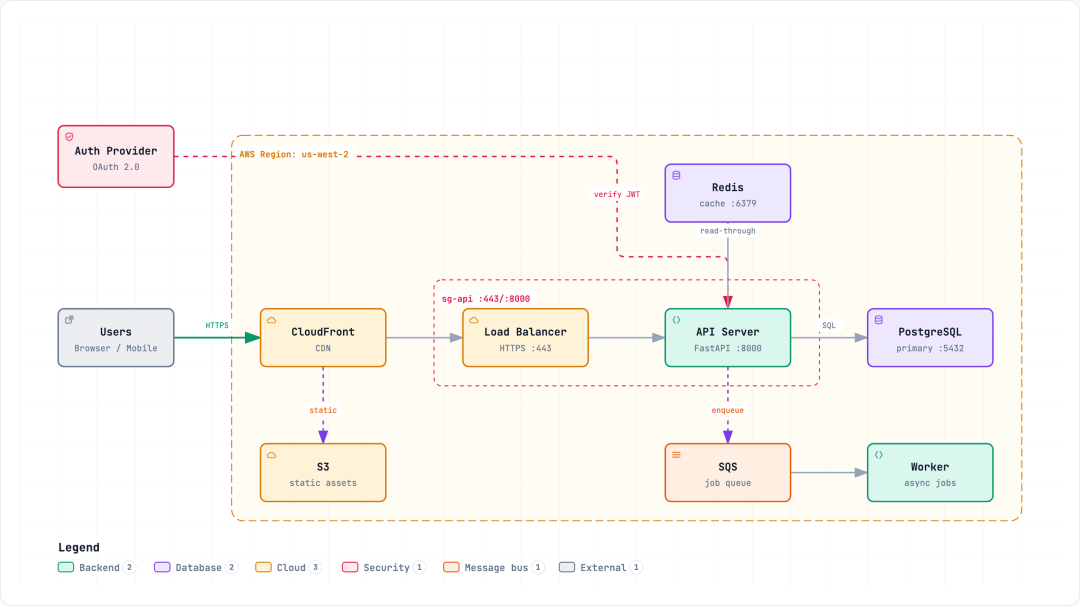The width and height of the screenshot is (1080, 606).
Task: Click the 'Browser / Mobile' subtitle text
Action: (x=116, y=348)
